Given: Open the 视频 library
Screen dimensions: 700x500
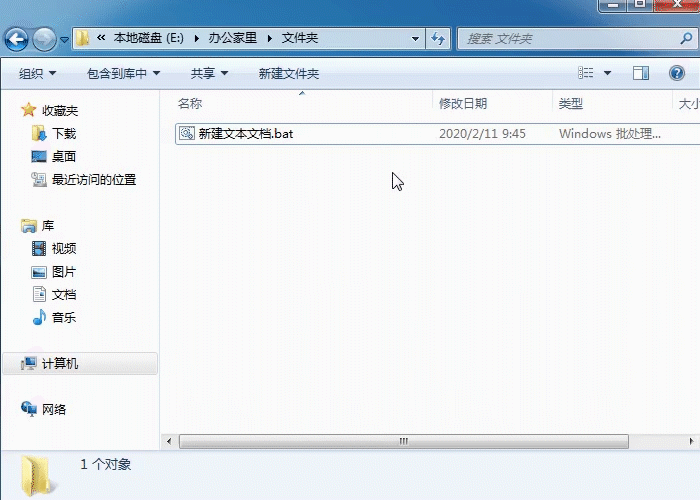Looking at the screenshot, I should pyautogui.click(x=63, y=248).
